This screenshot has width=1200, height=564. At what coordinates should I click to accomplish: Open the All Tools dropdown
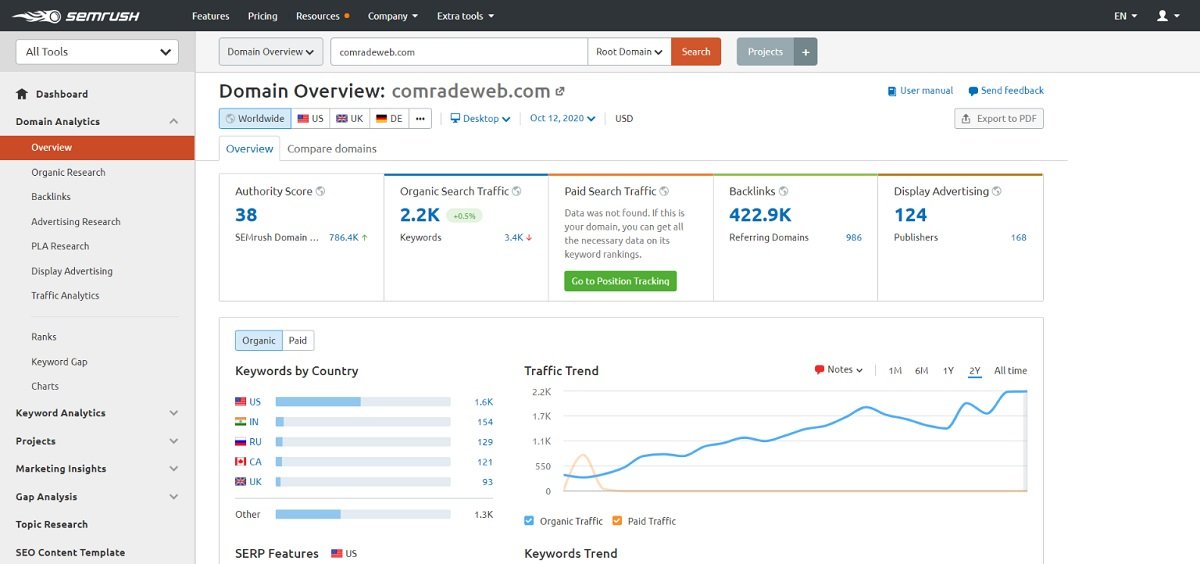(x=97, y=52)
